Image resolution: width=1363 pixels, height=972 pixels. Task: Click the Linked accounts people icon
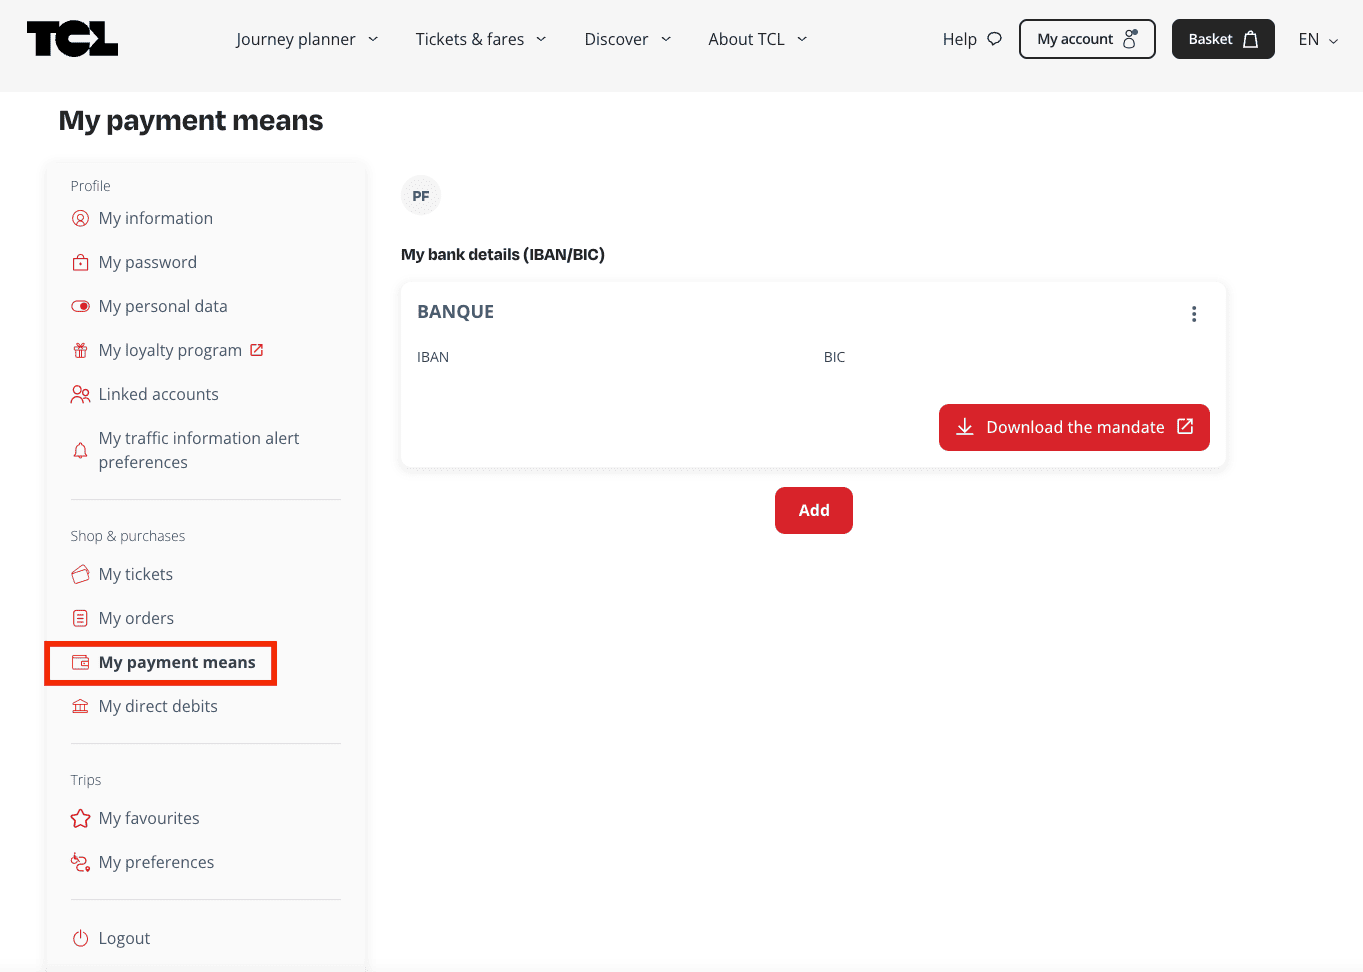[x=81, y=394]
